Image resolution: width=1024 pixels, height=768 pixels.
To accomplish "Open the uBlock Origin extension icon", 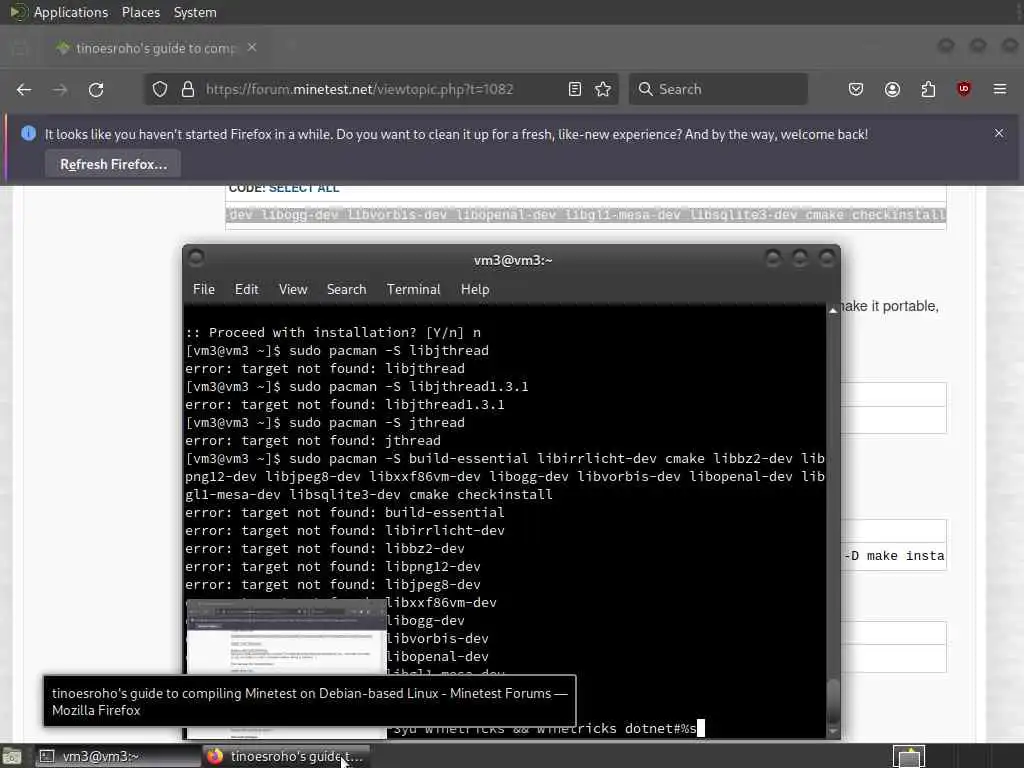I will (964, 89).
